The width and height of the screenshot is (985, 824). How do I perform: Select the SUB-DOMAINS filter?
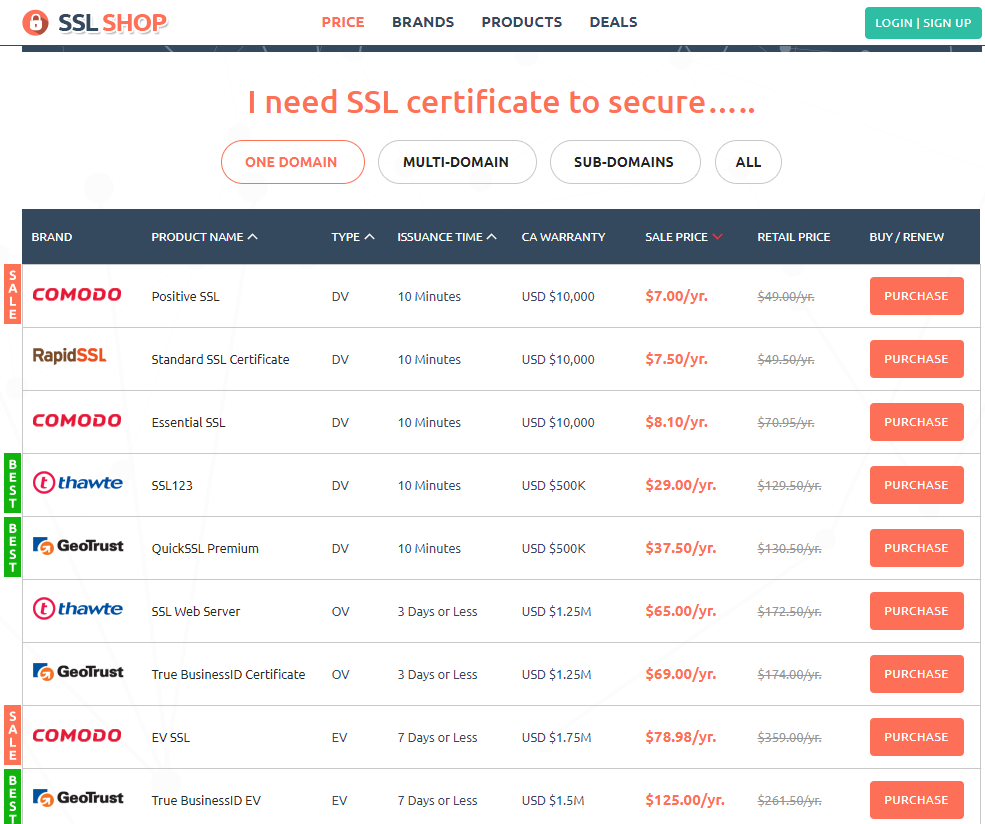(625, 162)
